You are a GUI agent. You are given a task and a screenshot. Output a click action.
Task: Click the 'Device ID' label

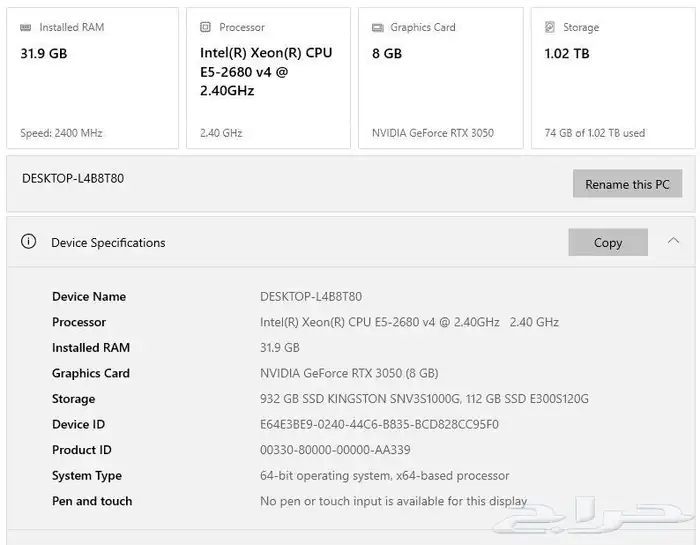78,424
